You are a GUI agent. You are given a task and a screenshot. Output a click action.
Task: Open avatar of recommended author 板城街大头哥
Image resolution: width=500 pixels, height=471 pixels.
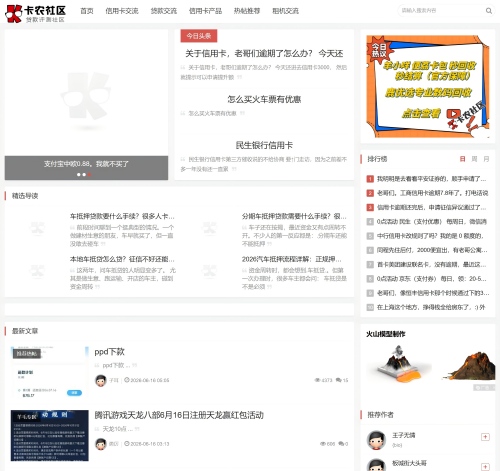(x=376, y=465)
